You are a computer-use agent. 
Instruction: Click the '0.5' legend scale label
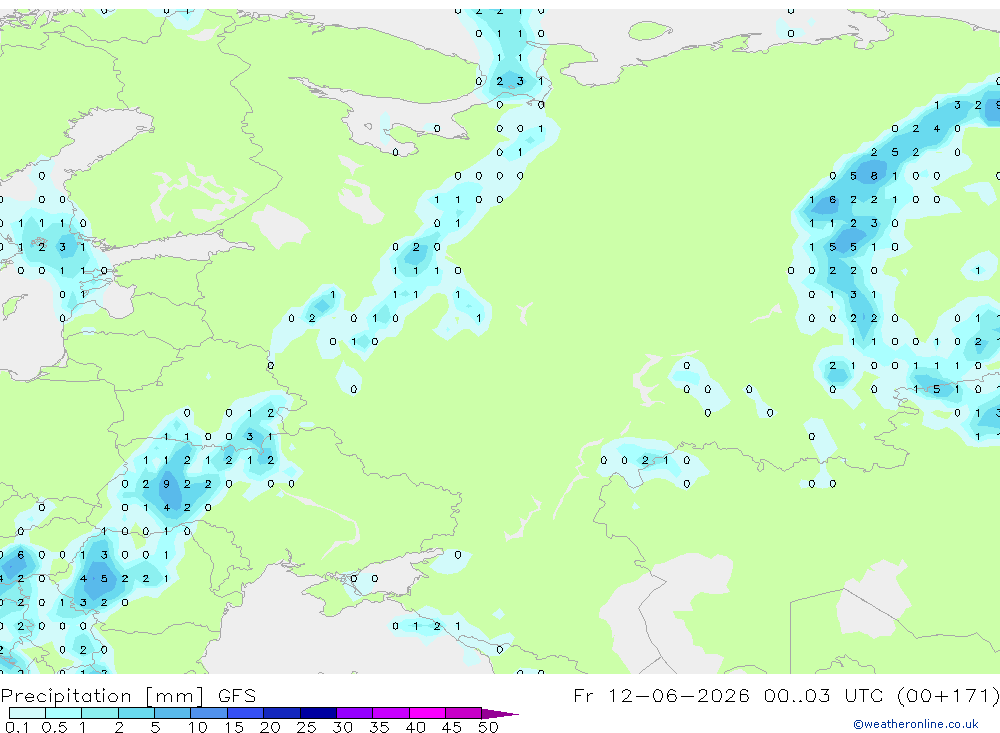[54, 727]
